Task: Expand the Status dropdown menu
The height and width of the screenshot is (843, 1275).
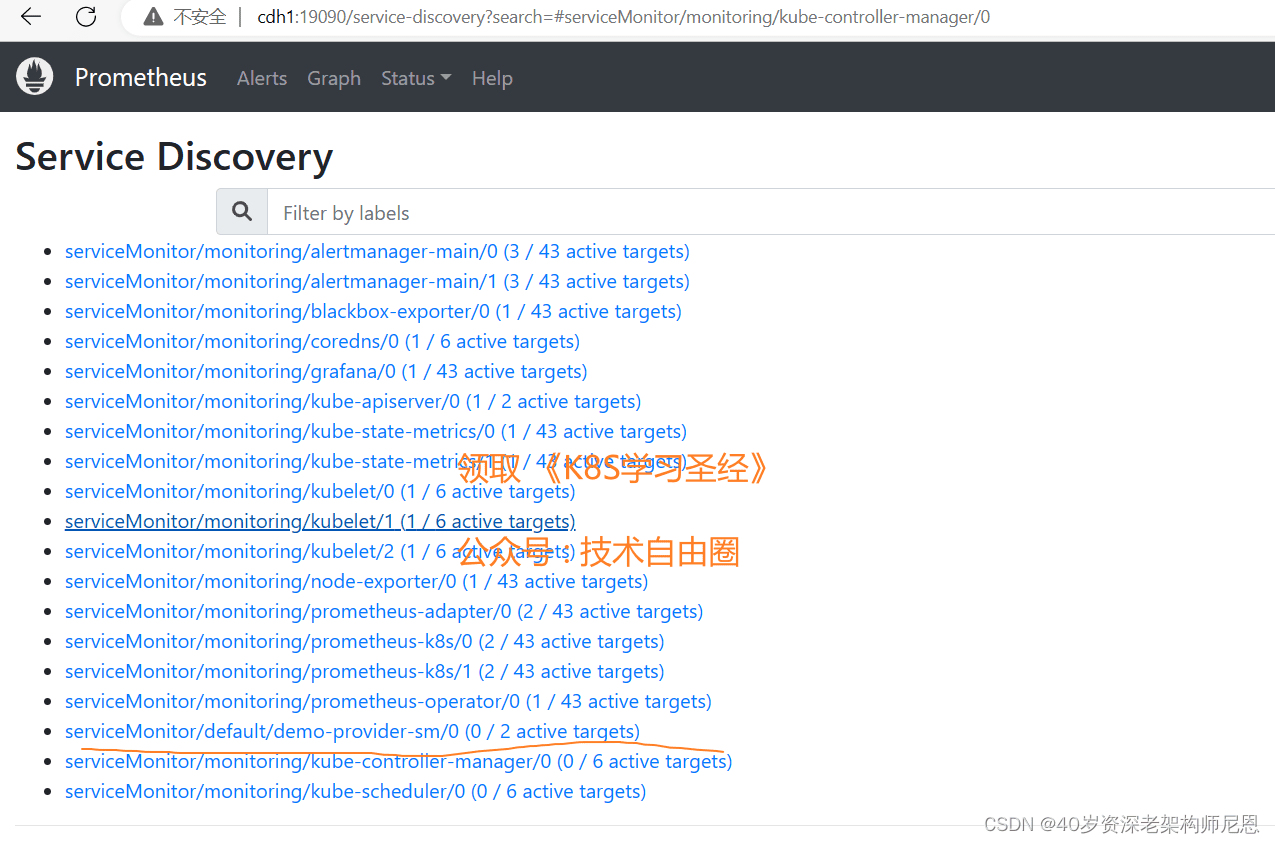Action: tap(416, 78)
